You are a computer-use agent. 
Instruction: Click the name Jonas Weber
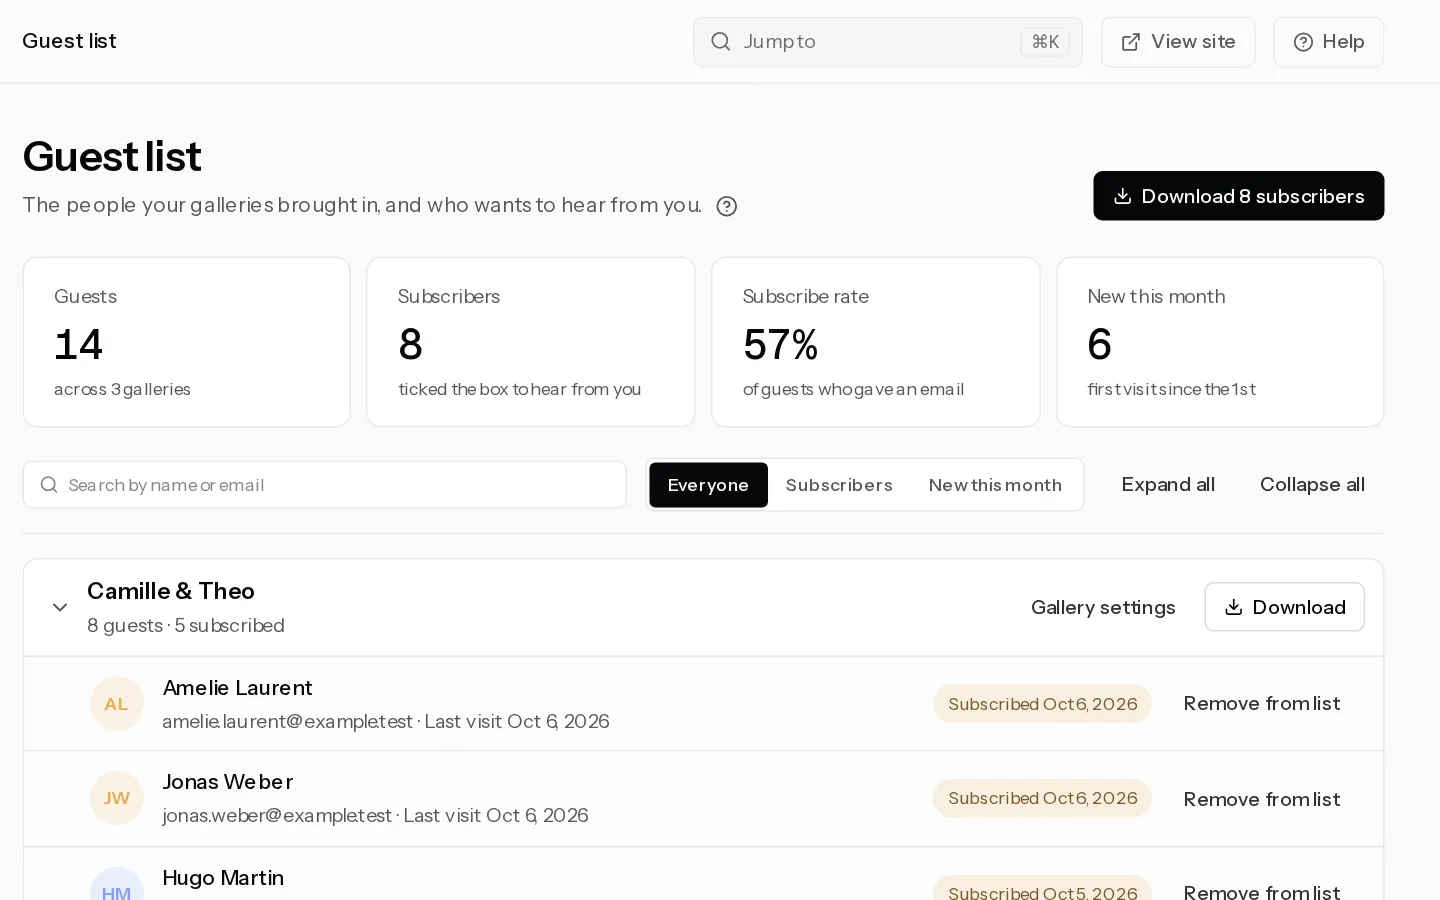coord(228,782)
